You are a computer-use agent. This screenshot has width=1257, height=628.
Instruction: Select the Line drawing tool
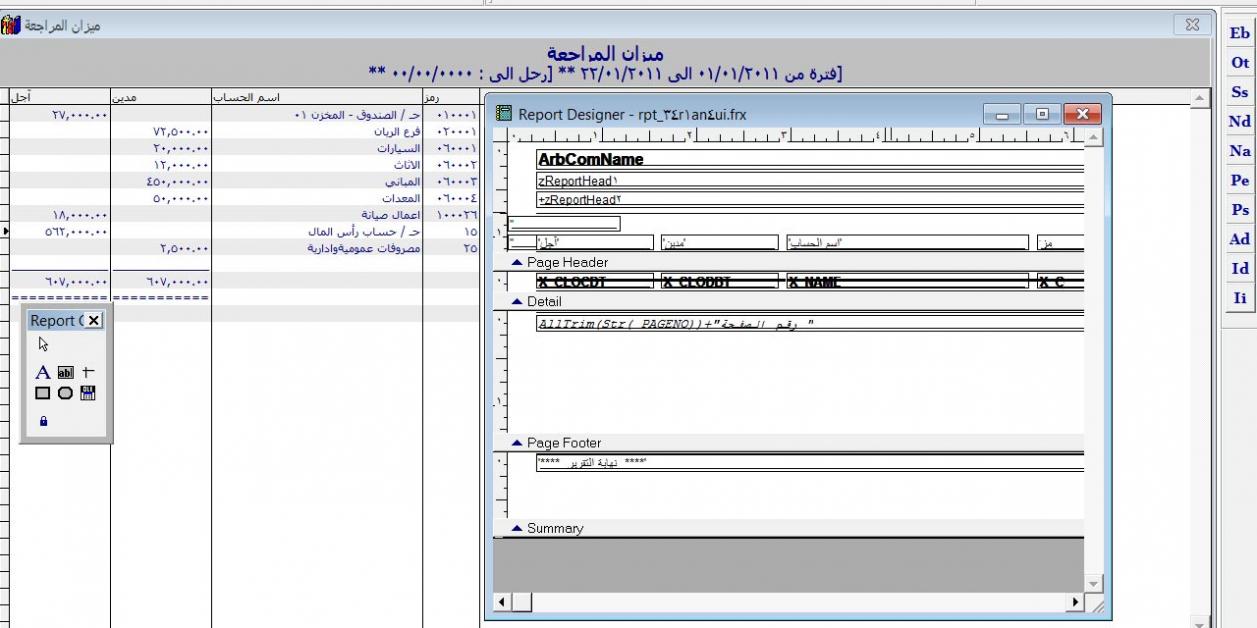(x=90, y=373)
